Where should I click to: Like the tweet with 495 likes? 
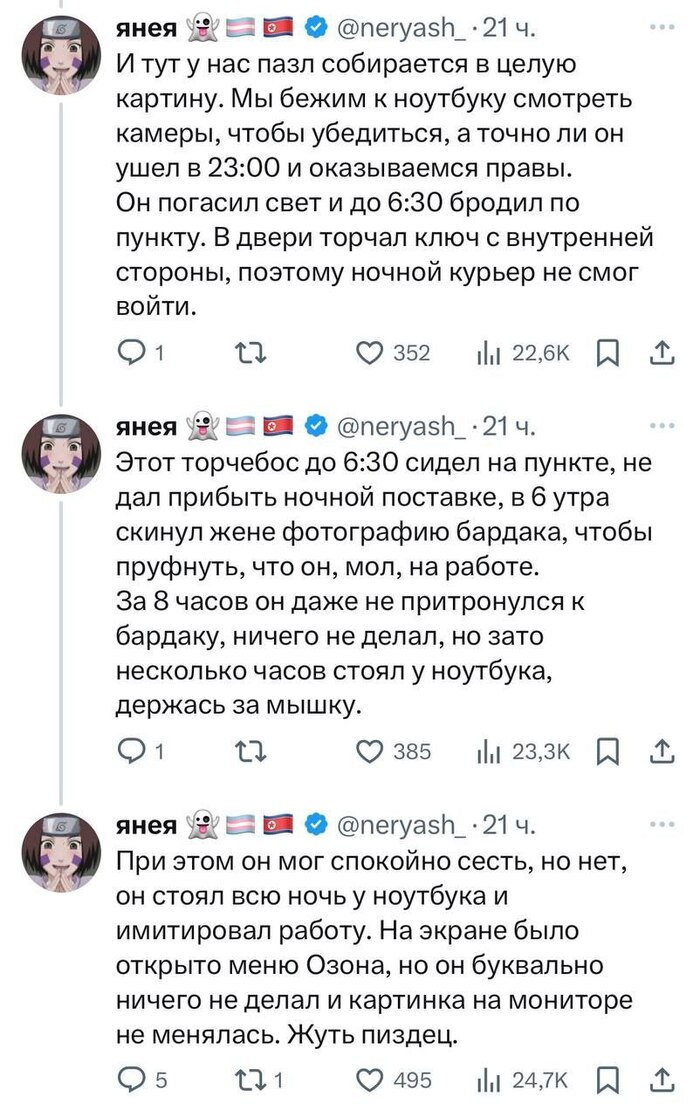tap(372, 1078)
